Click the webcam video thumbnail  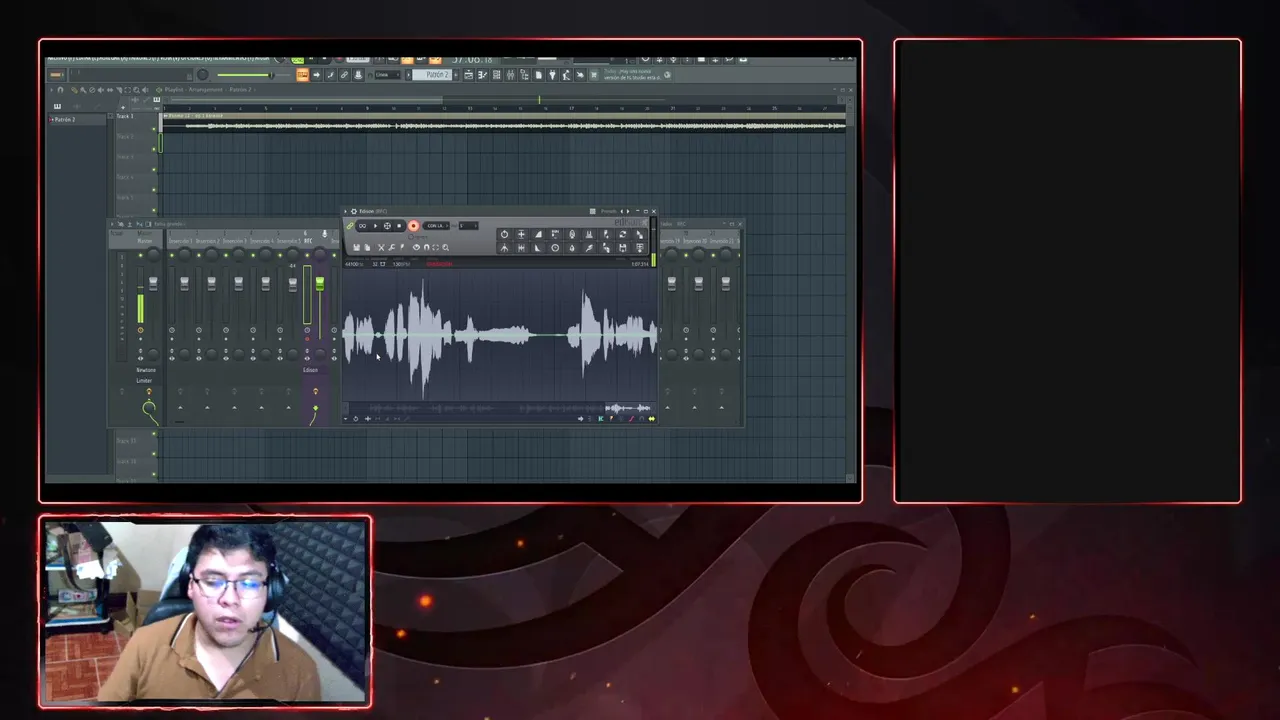[x=205, y=611]
